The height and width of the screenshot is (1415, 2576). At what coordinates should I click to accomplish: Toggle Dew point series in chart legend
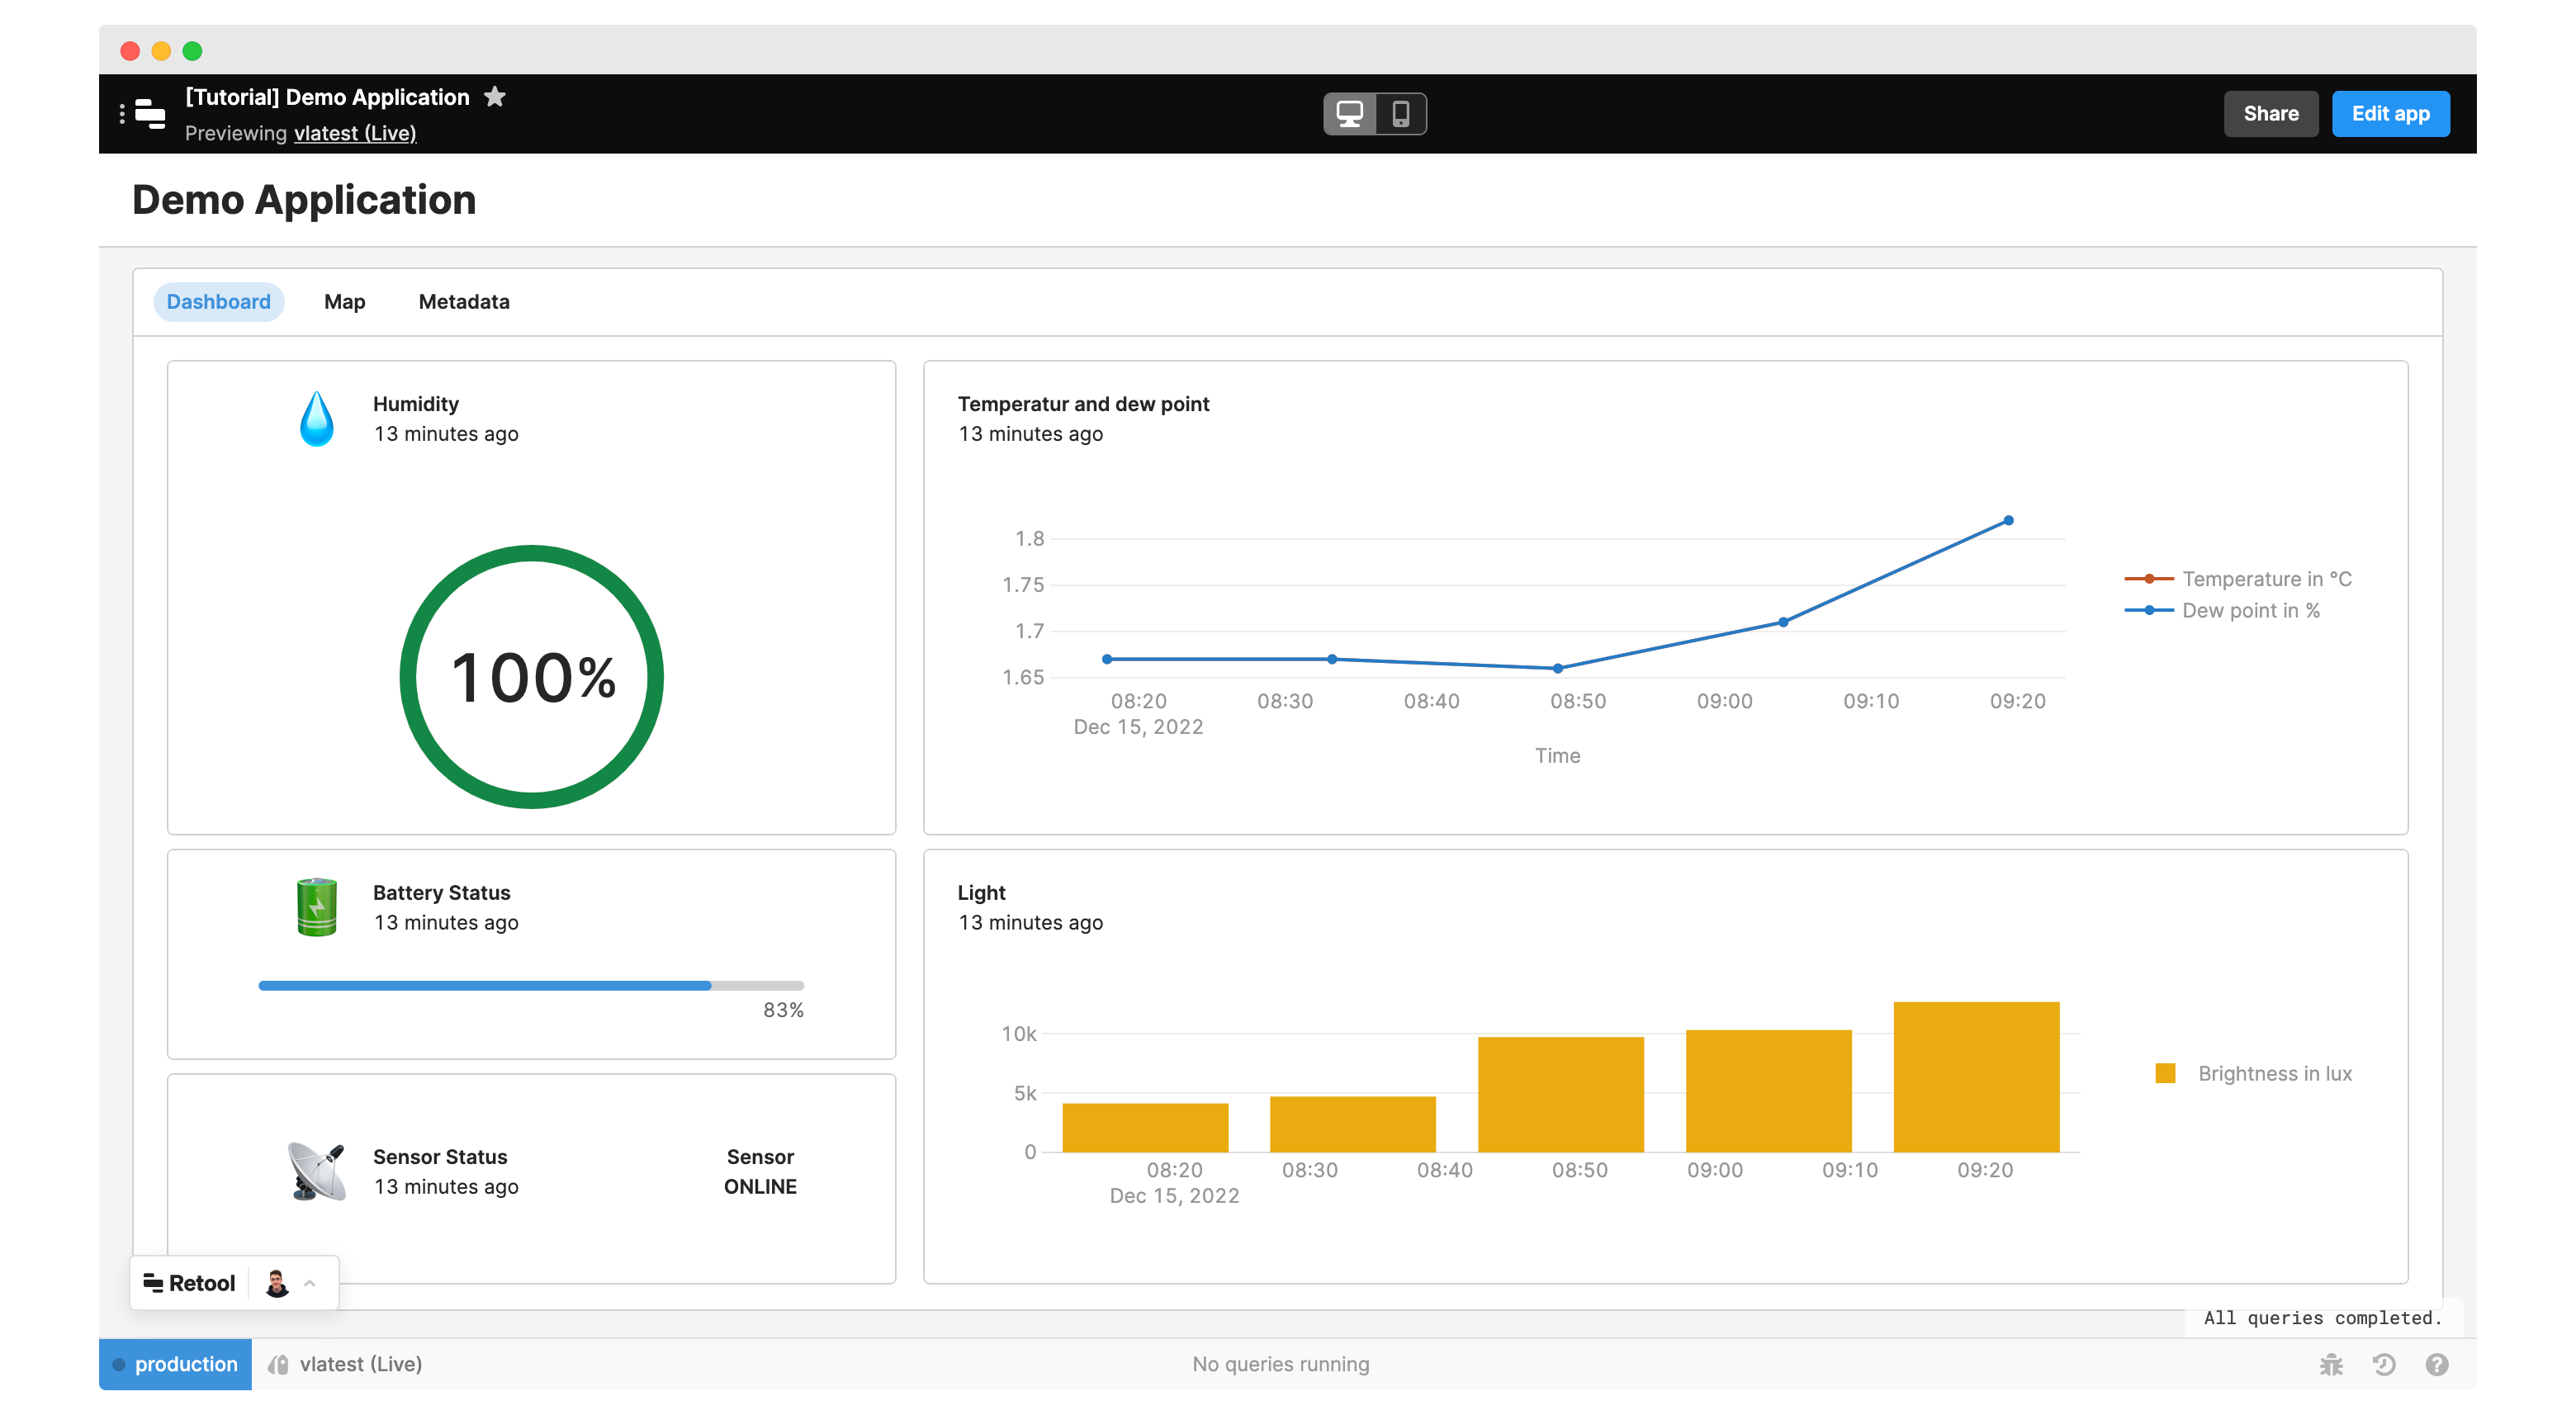pyautogui.click(x=2249, y=610)
